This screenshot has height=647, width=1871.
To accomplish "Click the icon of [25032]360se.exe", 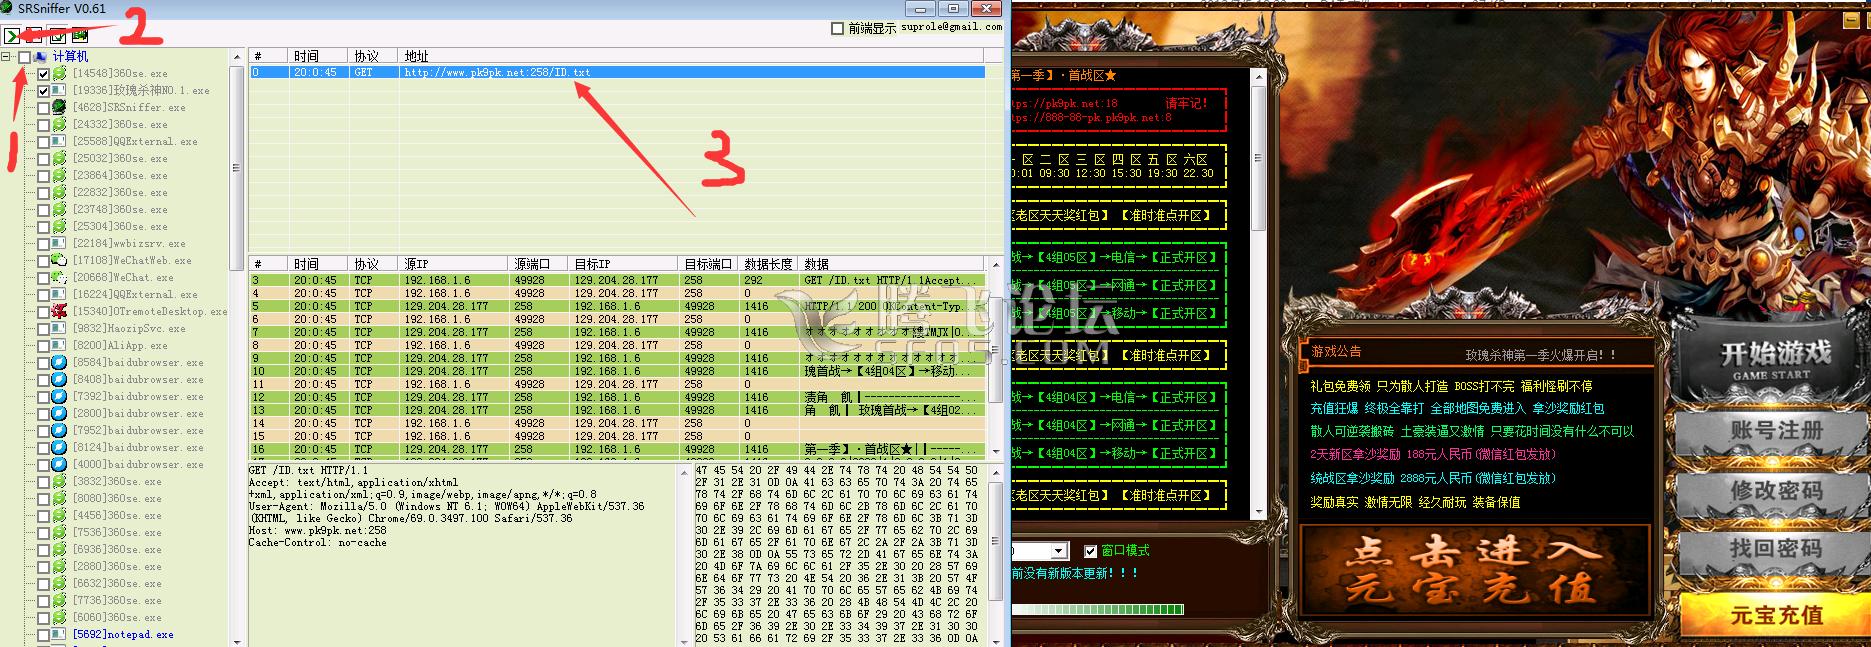I will coord(59,158).
